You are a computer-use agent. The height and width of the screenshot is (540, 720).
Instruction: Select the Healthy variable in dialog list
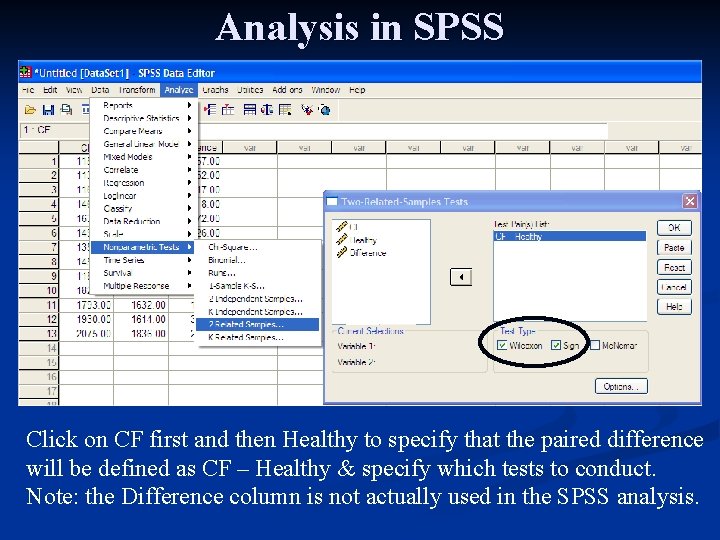tap(357, 240)
